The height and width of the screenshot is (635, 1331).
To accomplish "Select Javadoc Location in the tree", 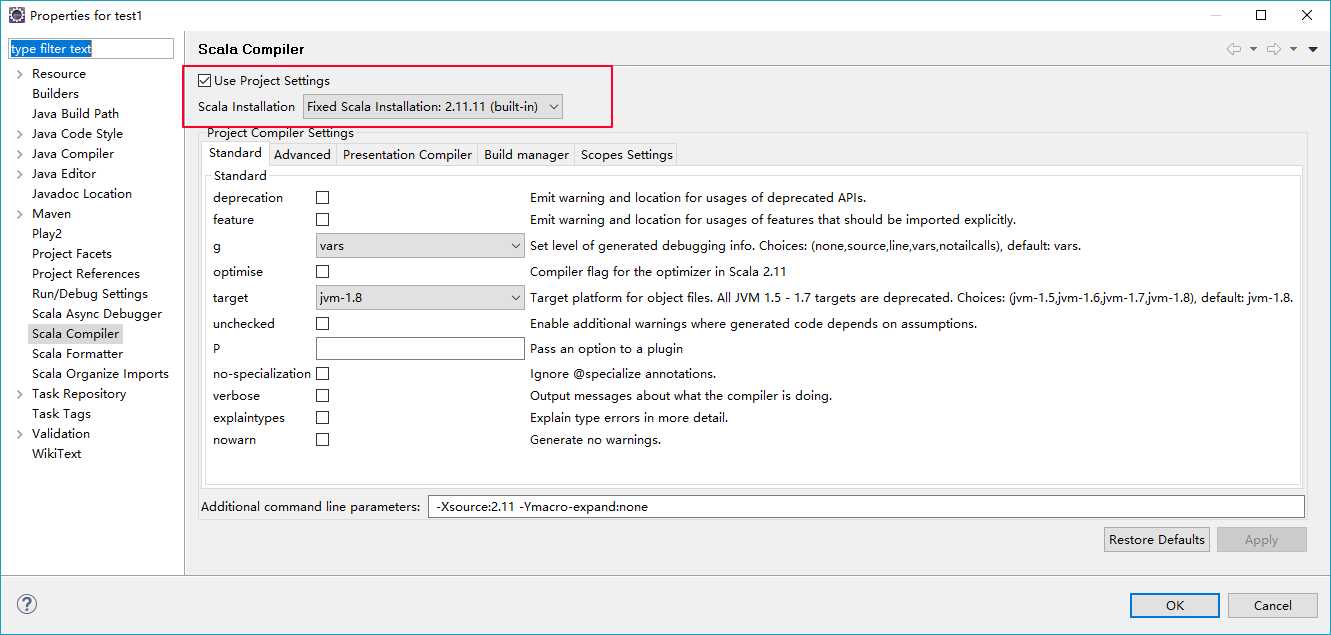I will 82,194.
